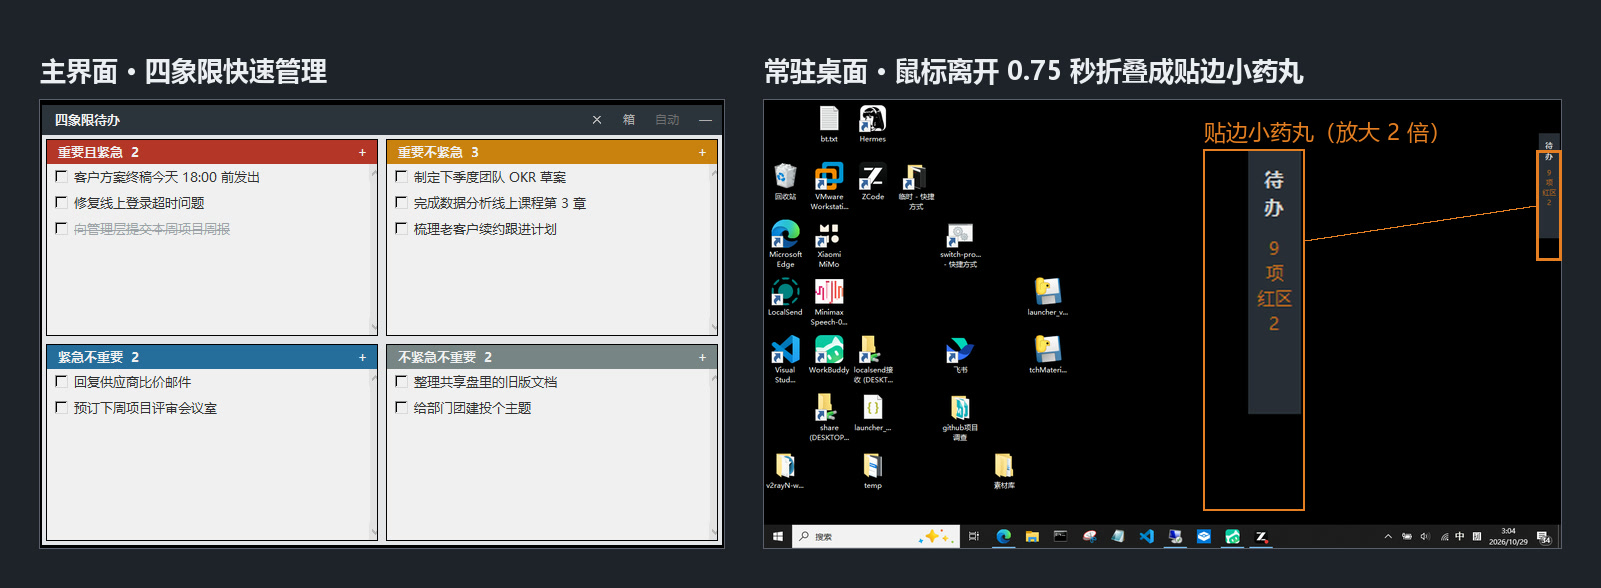Click the 自动 button in title bar

pyautogui.click(x=667, y=120)
